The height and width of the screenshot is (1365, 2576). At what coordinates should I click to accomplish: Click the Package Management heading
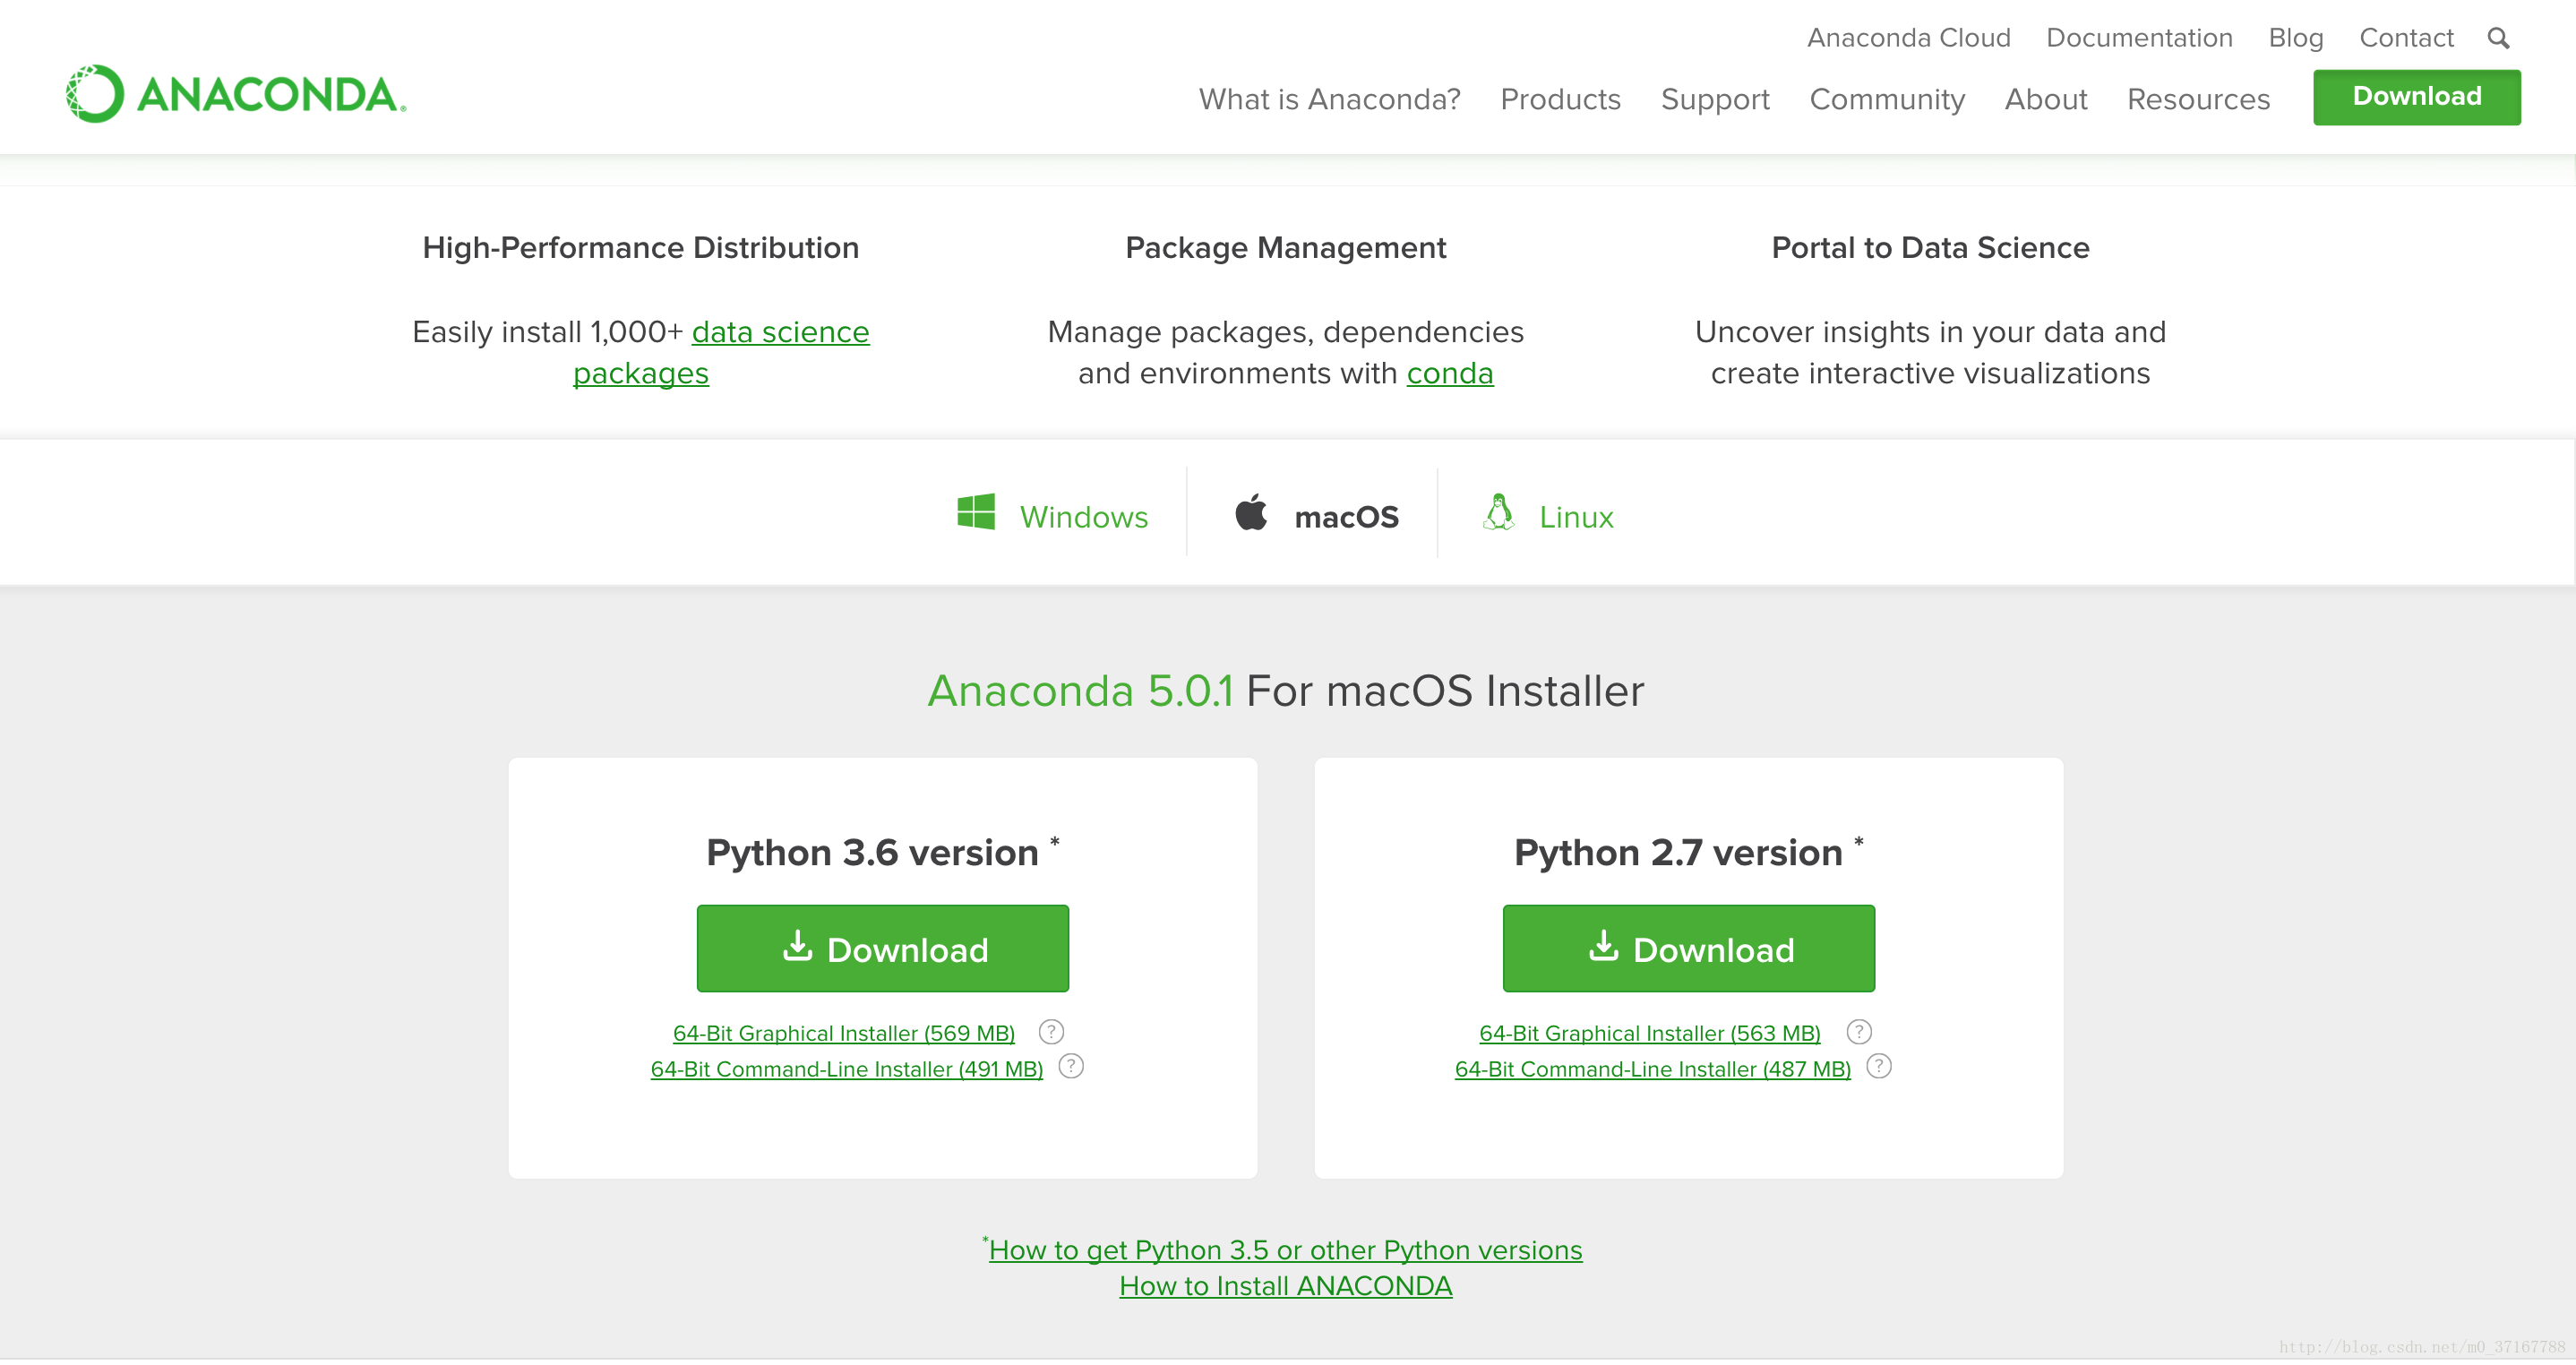click(1285, 248)
